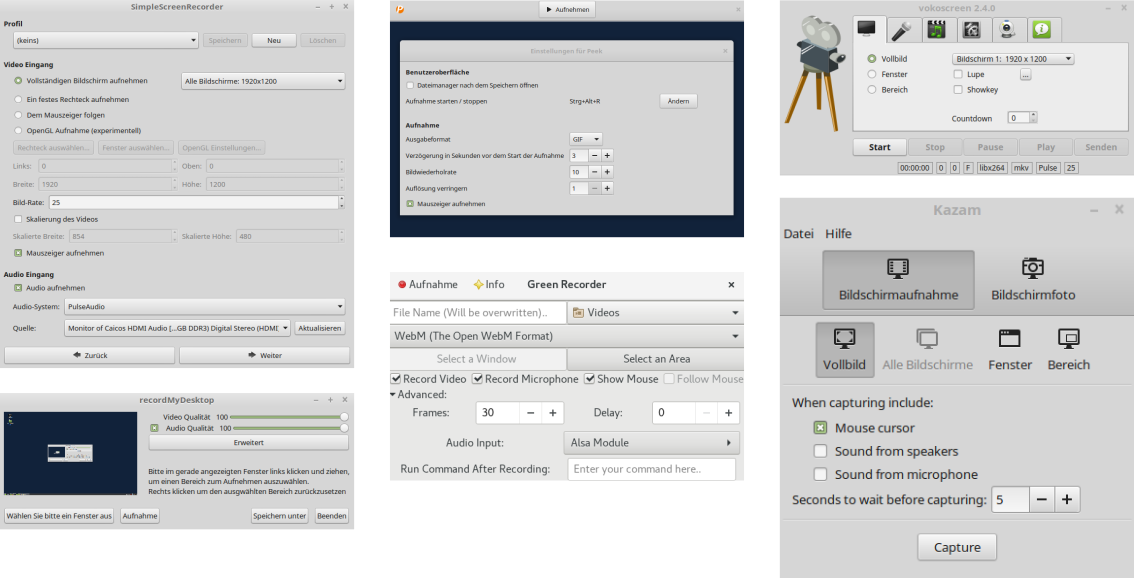Viewport: 1134px width, 578px height.
Task: Enable Lupe checkbox in vokoscreen
Action: point(958,74)
